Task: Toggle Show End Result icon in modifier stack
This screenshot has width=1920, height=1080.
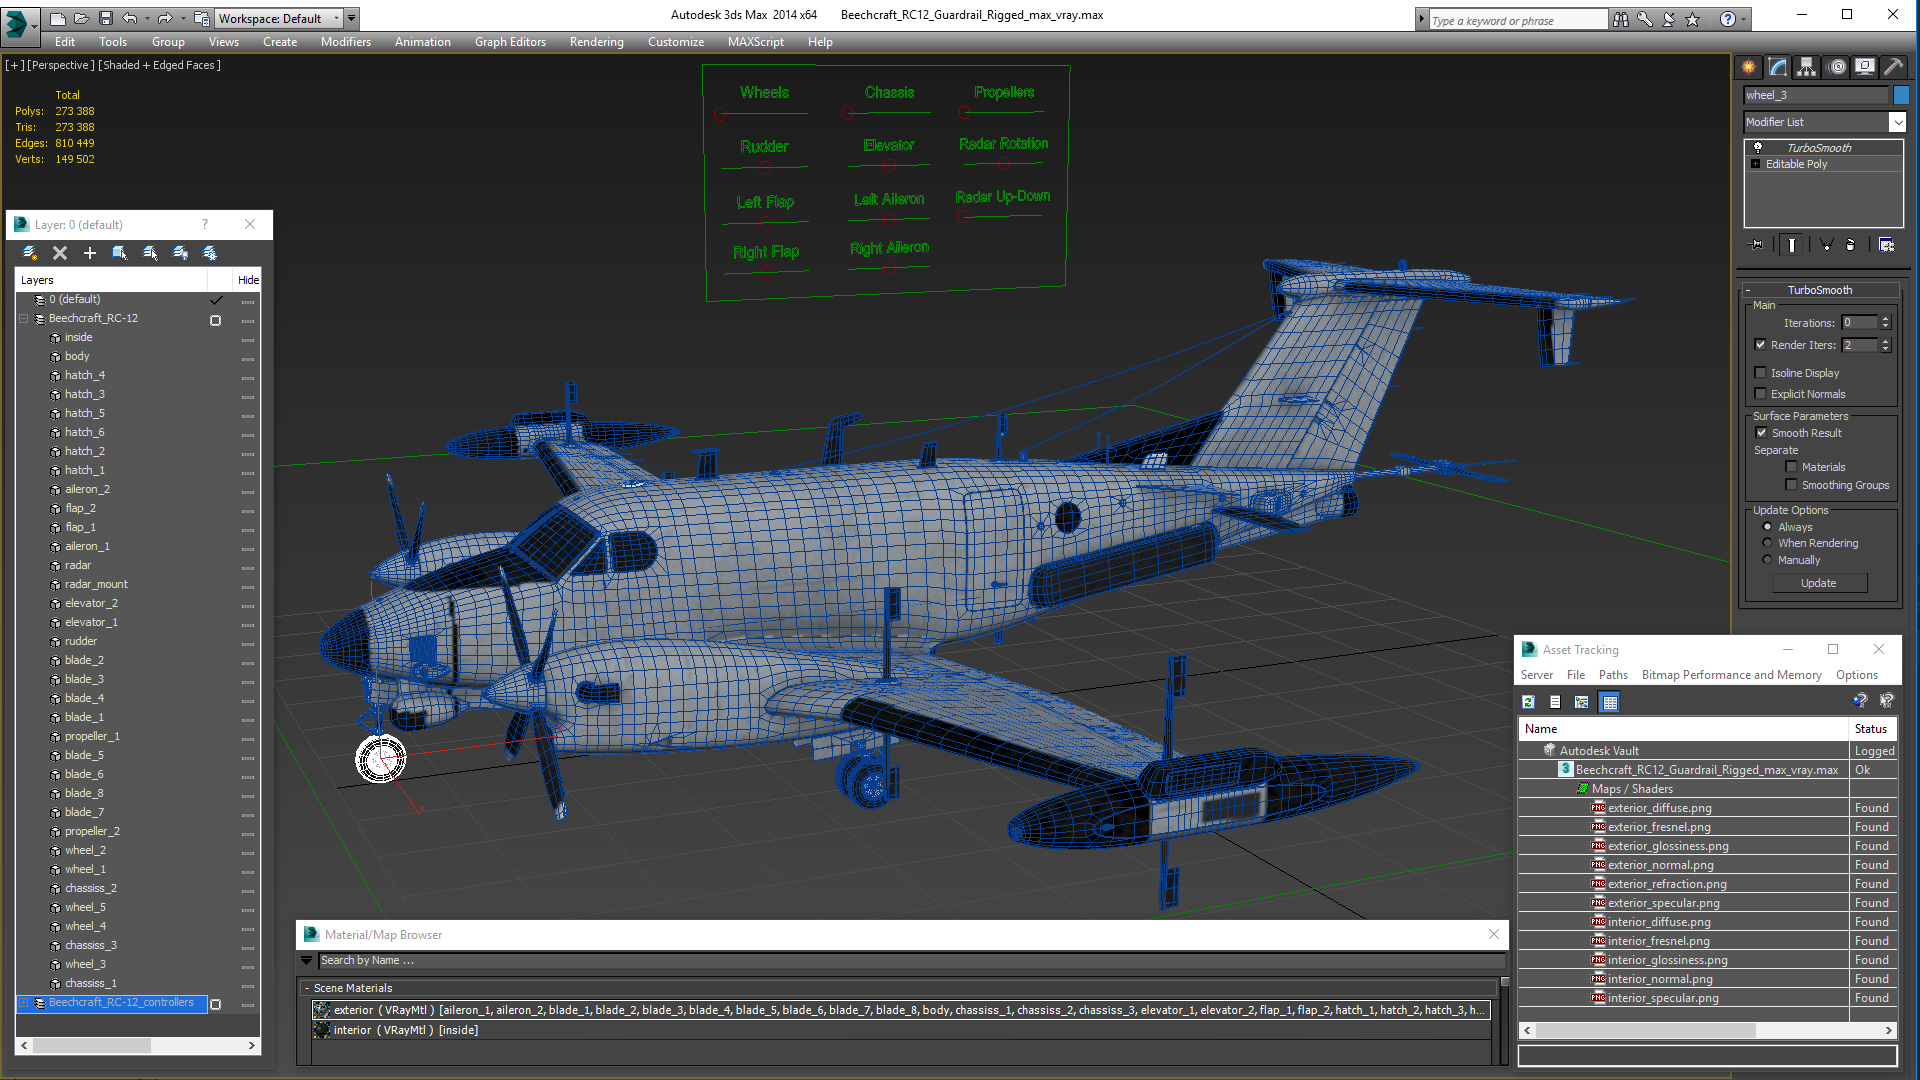Action: [x=1792, y=245]
